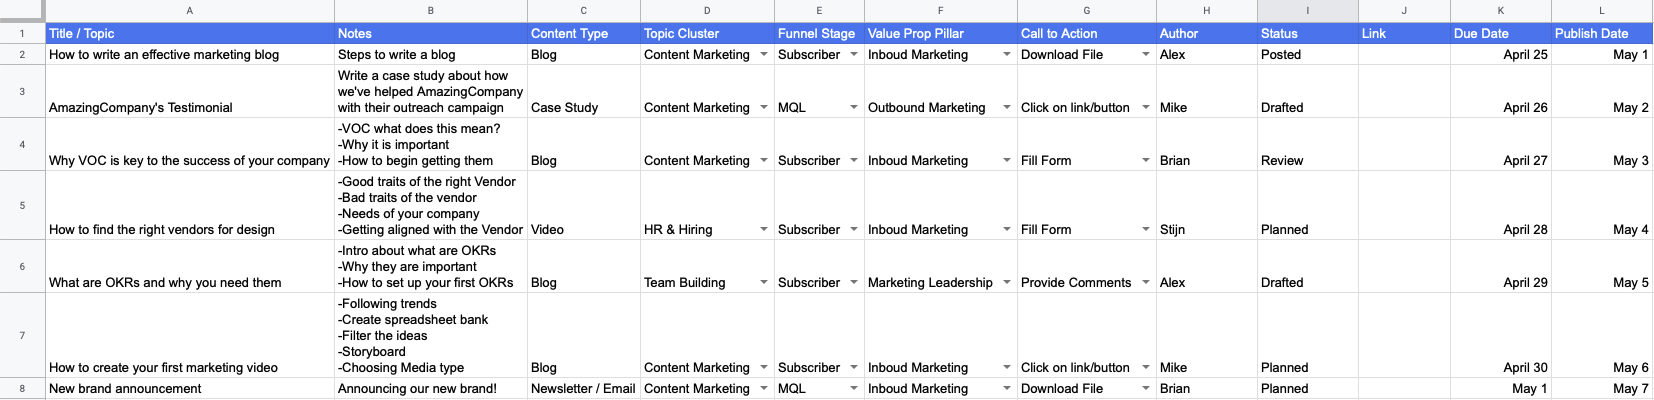Select row 5 header
1654x400 pixels.
coord(22,205)
